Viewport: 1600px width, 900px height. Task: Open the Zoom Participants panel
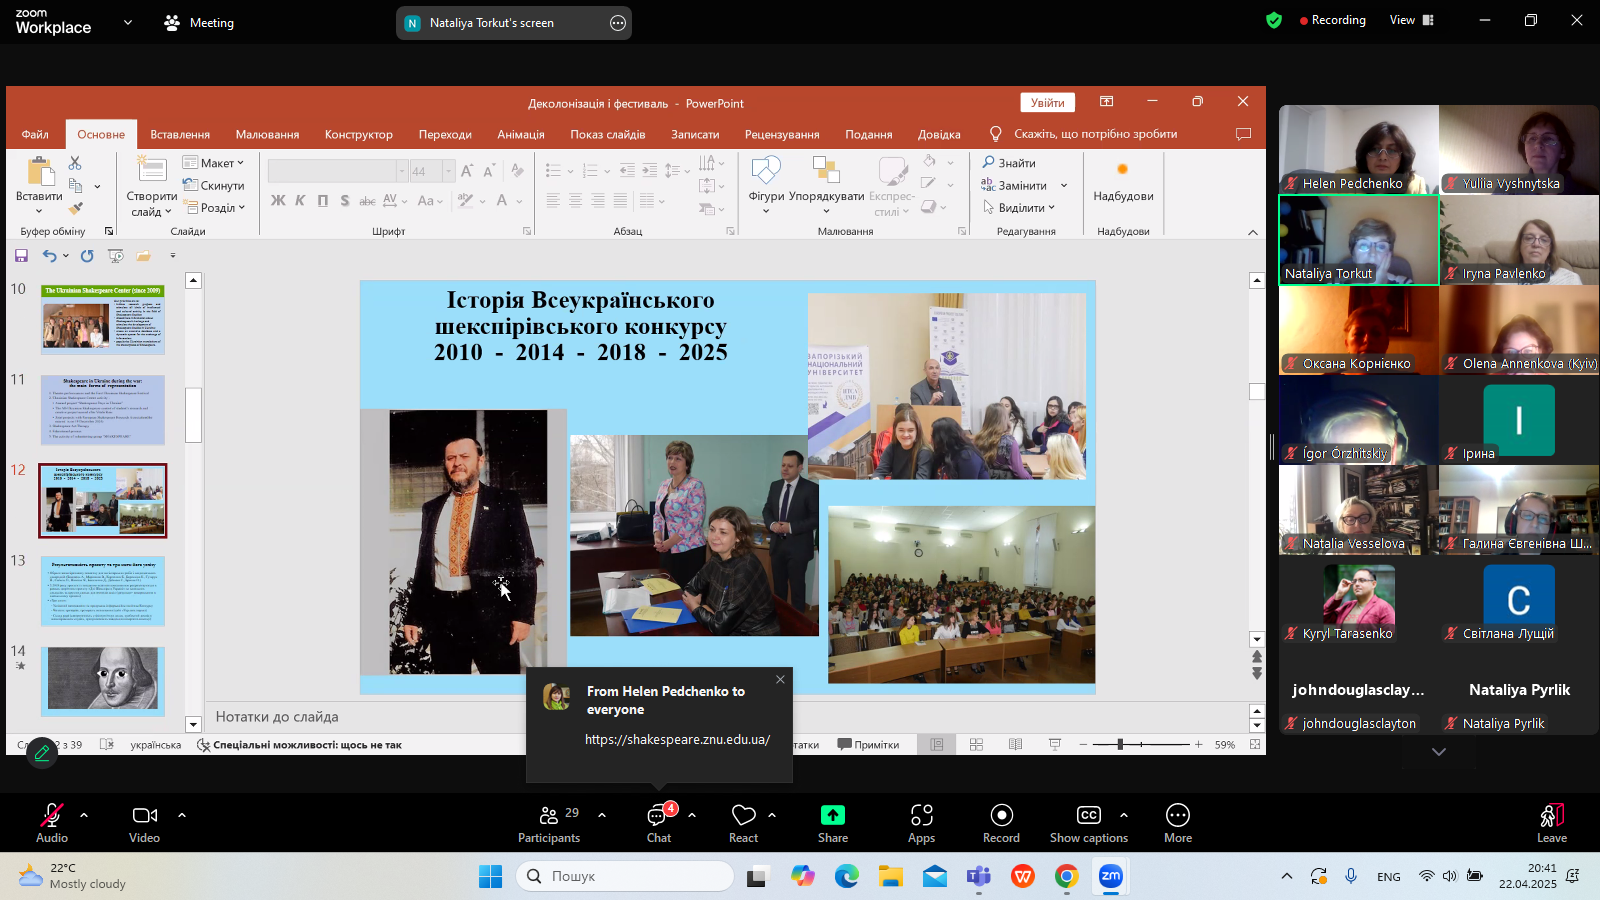click(x=548, y=816)
